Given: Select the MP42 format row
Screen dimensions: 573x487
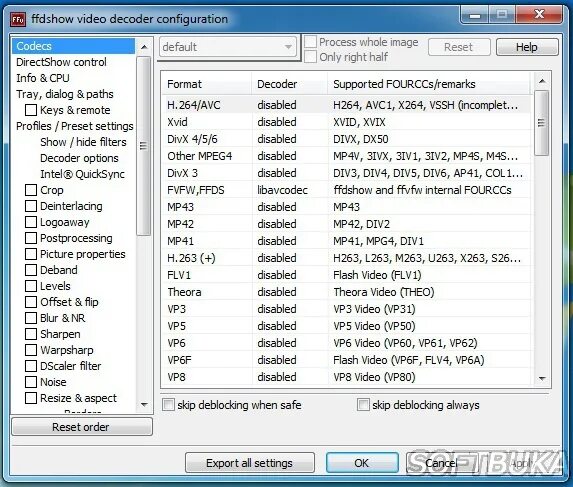Looking at the screenshot, I should (x=346, y=224).
